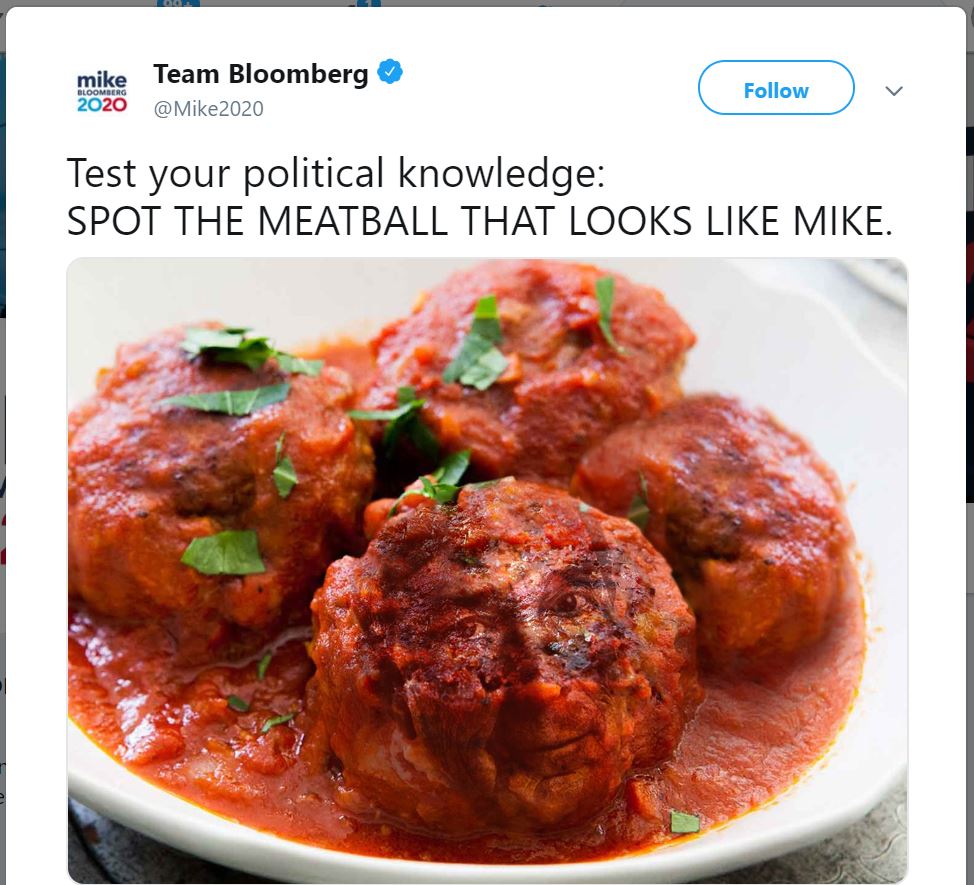The height and width of the screenshot is (885, 974).
Task: Click the large parsley leaf on sauce-covered meatball
Action: coord(224,553)
